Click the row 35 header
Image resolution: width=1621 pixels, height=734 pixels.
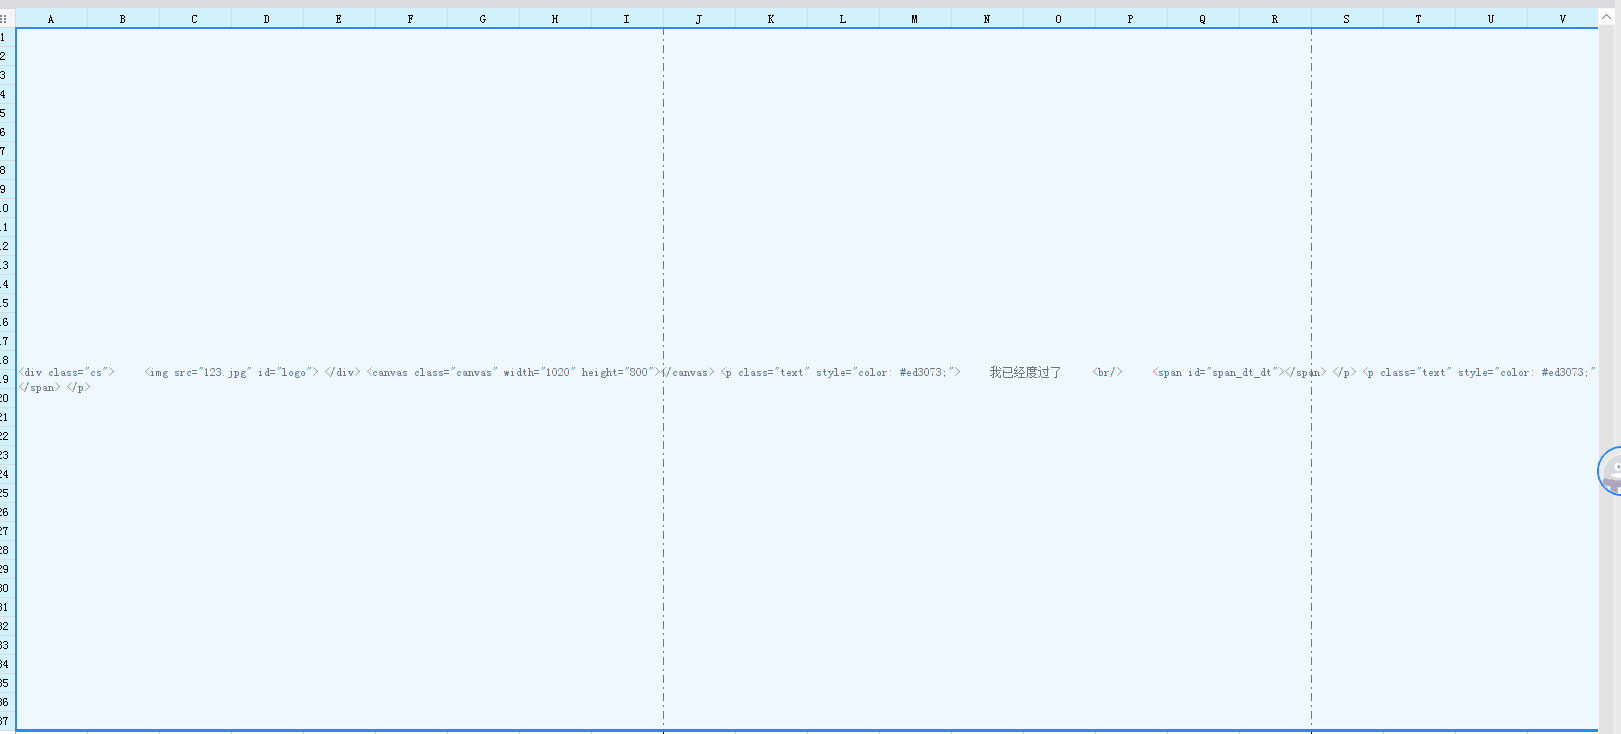coord(7,683)
